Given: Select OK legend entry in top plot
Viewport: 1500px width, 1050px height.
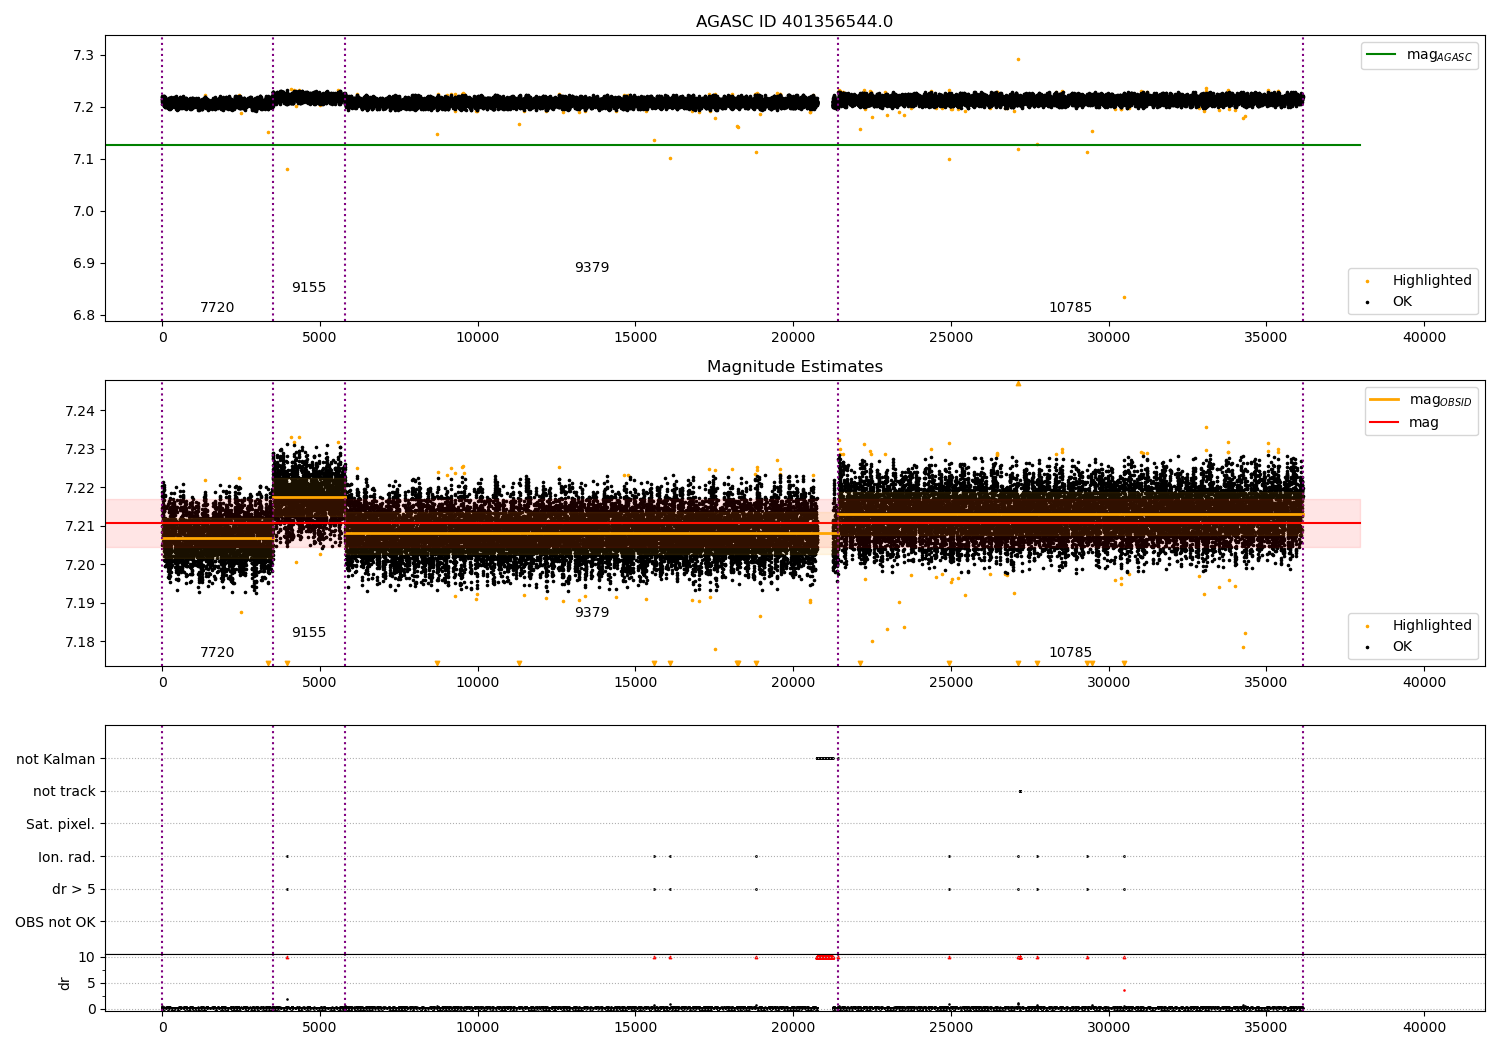Looking at the screenshot, I should (x=1402, y=302).
